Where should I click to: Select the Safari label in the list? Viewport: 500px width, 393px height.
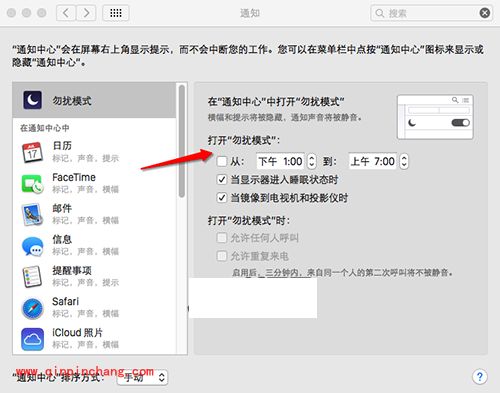(65, 301)
